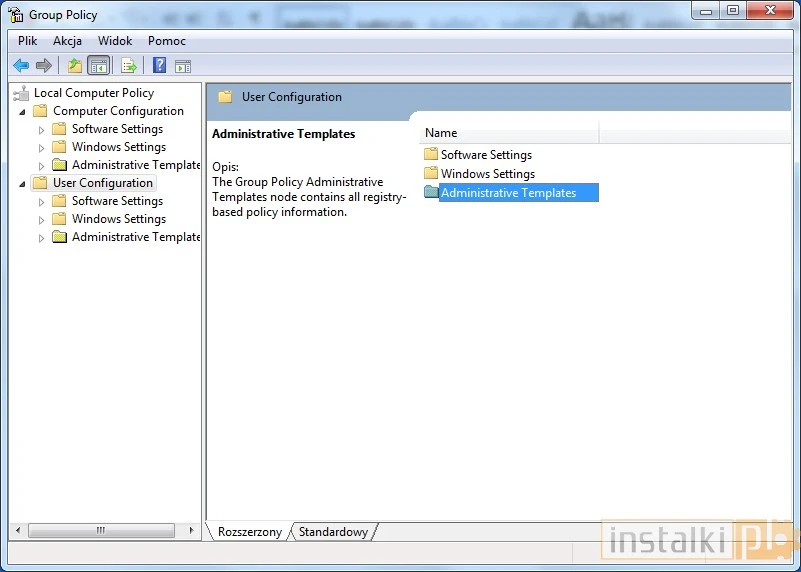Expand Windows Settings under User Configuration

[x=42, y=220]
